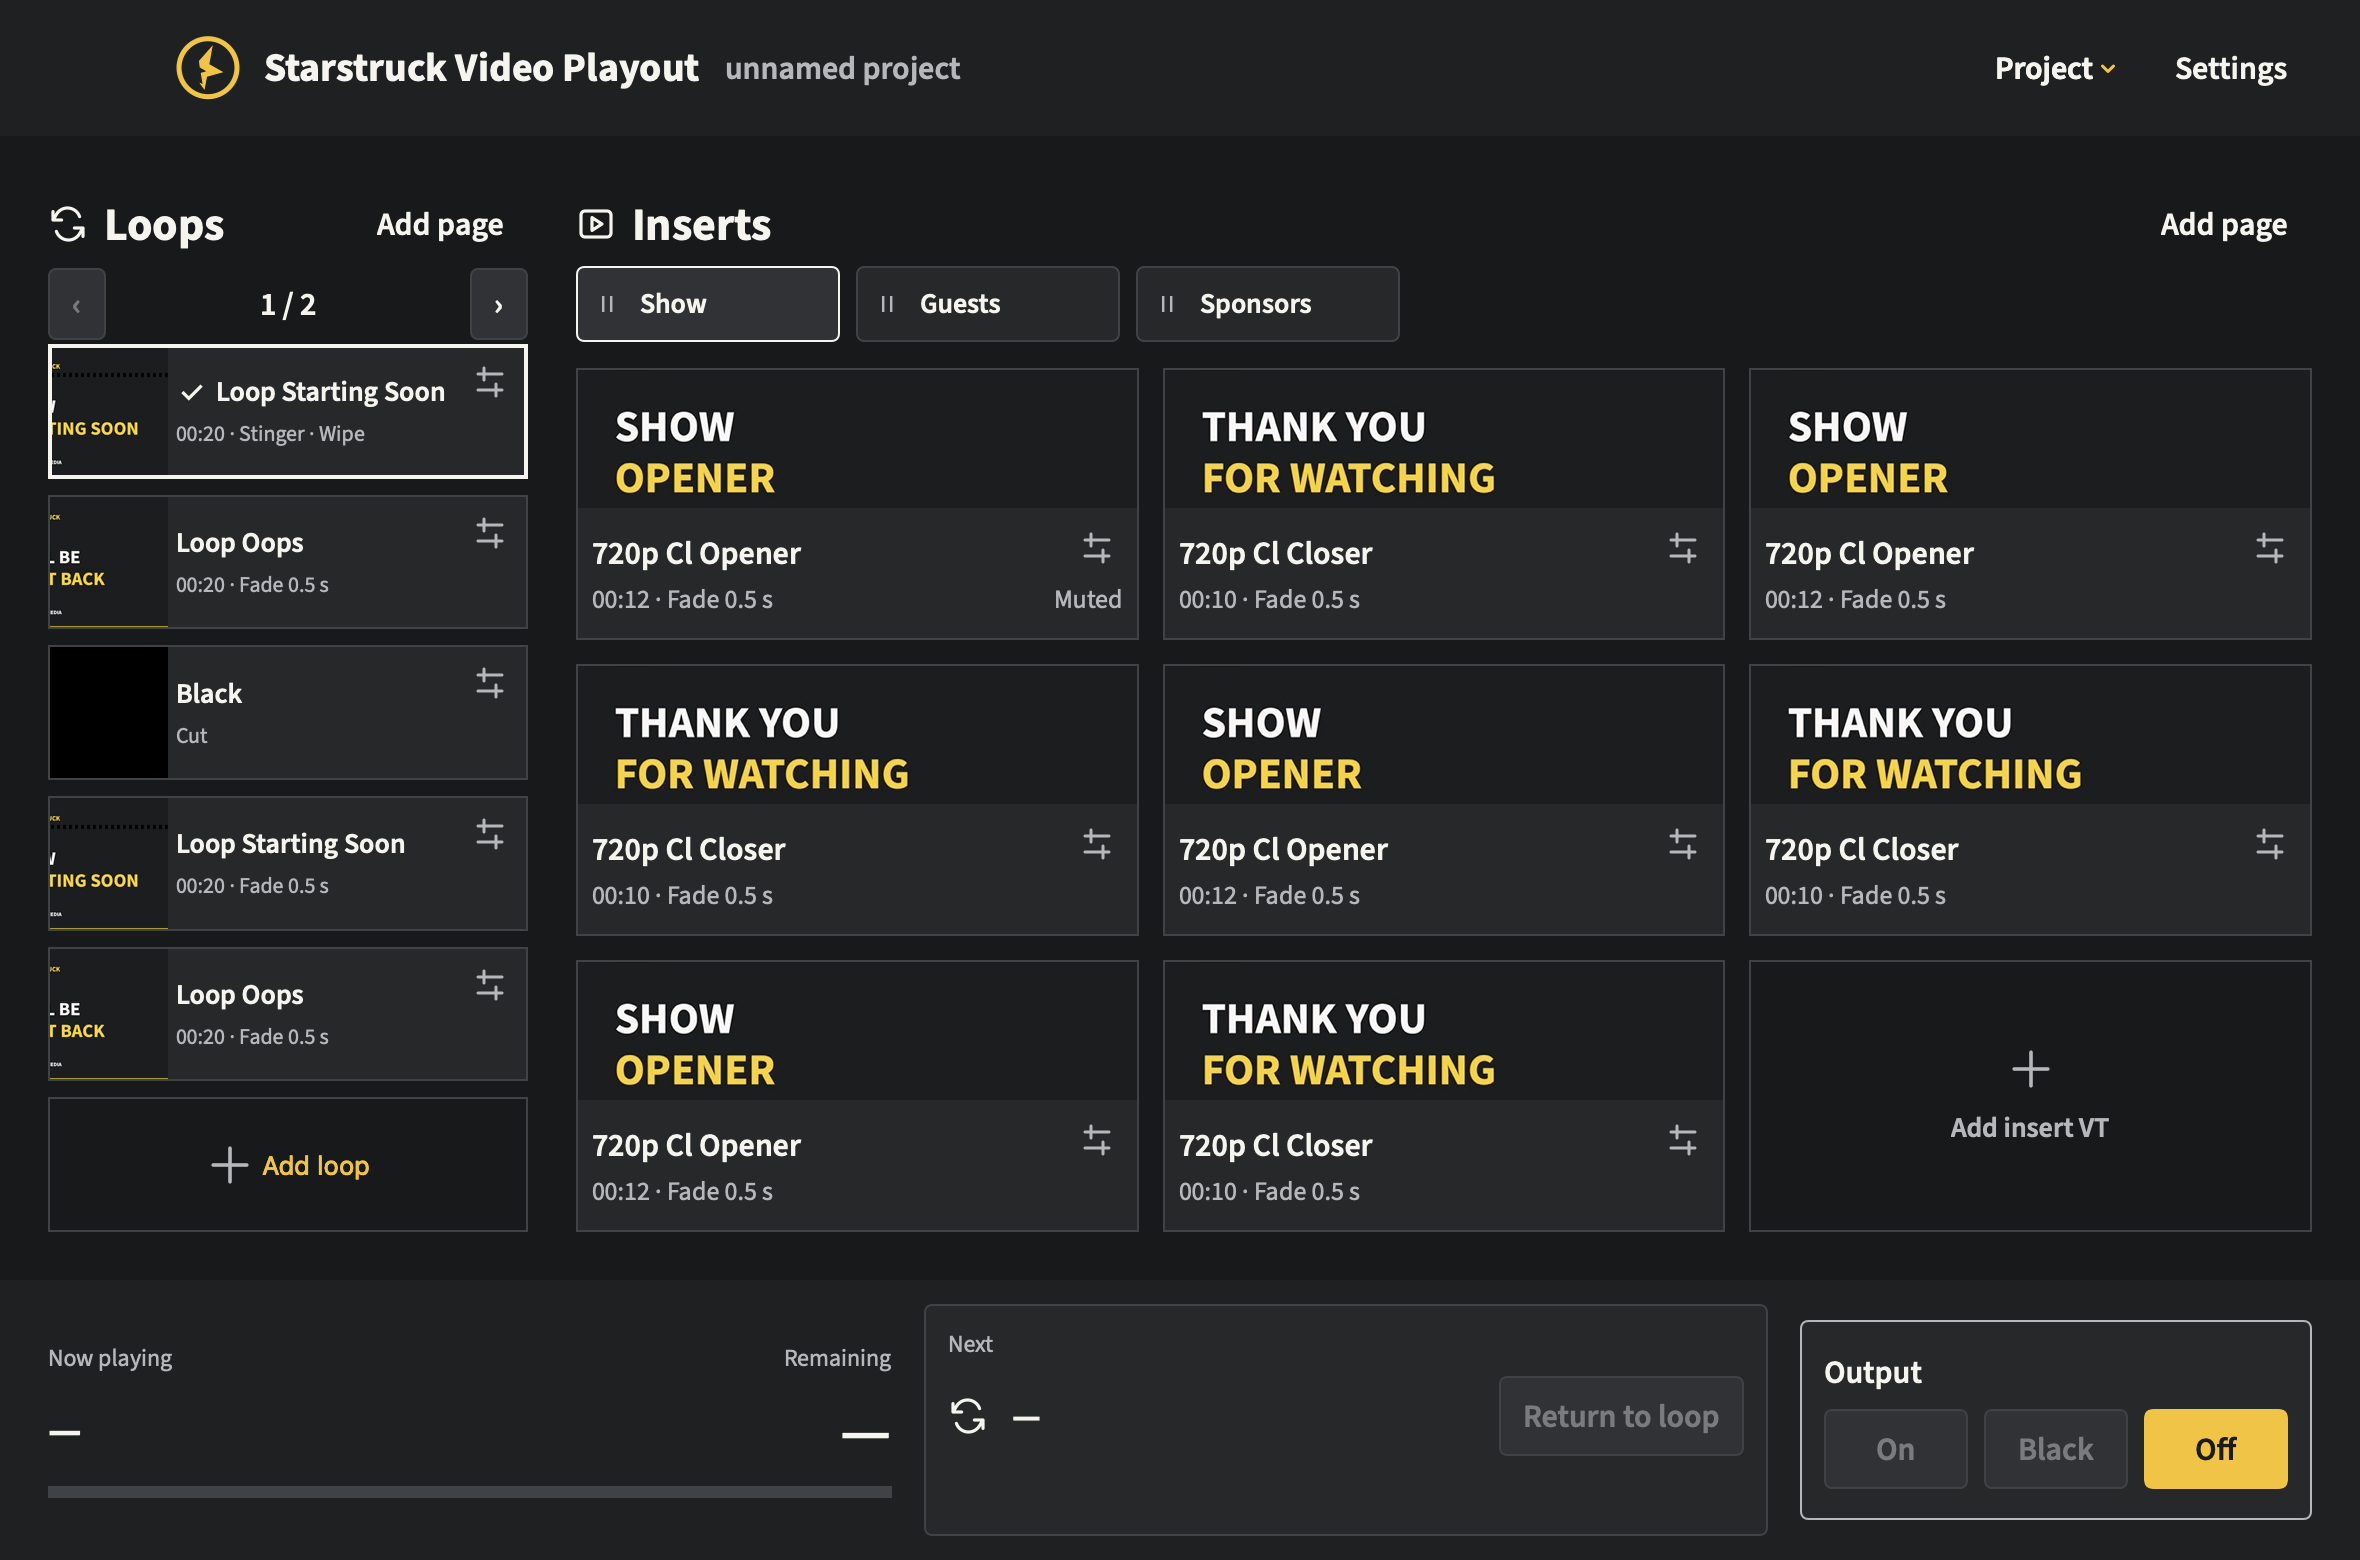The image size is (2360, 1560).
Task: Go to previous loops page
Action: click(77, 304)
